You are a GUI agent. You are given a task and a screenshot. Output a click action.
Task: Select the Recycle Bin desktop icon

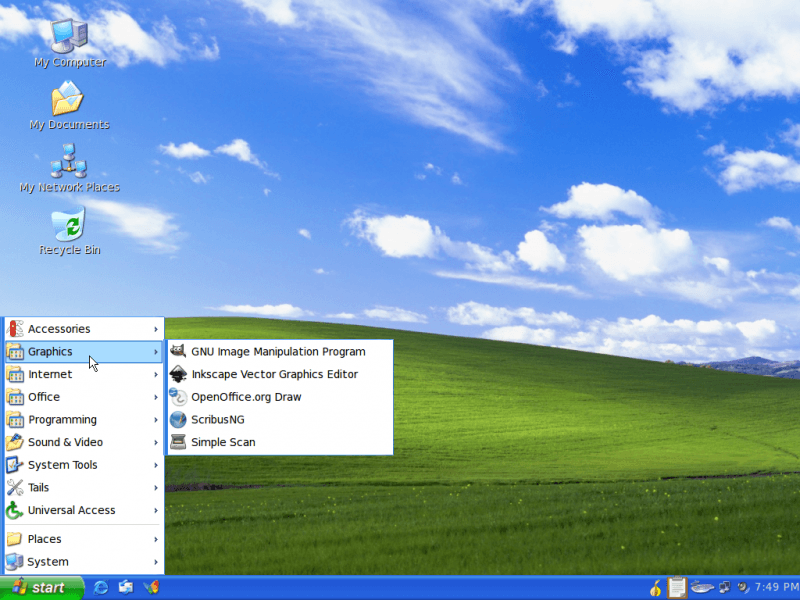click(69, 231)
